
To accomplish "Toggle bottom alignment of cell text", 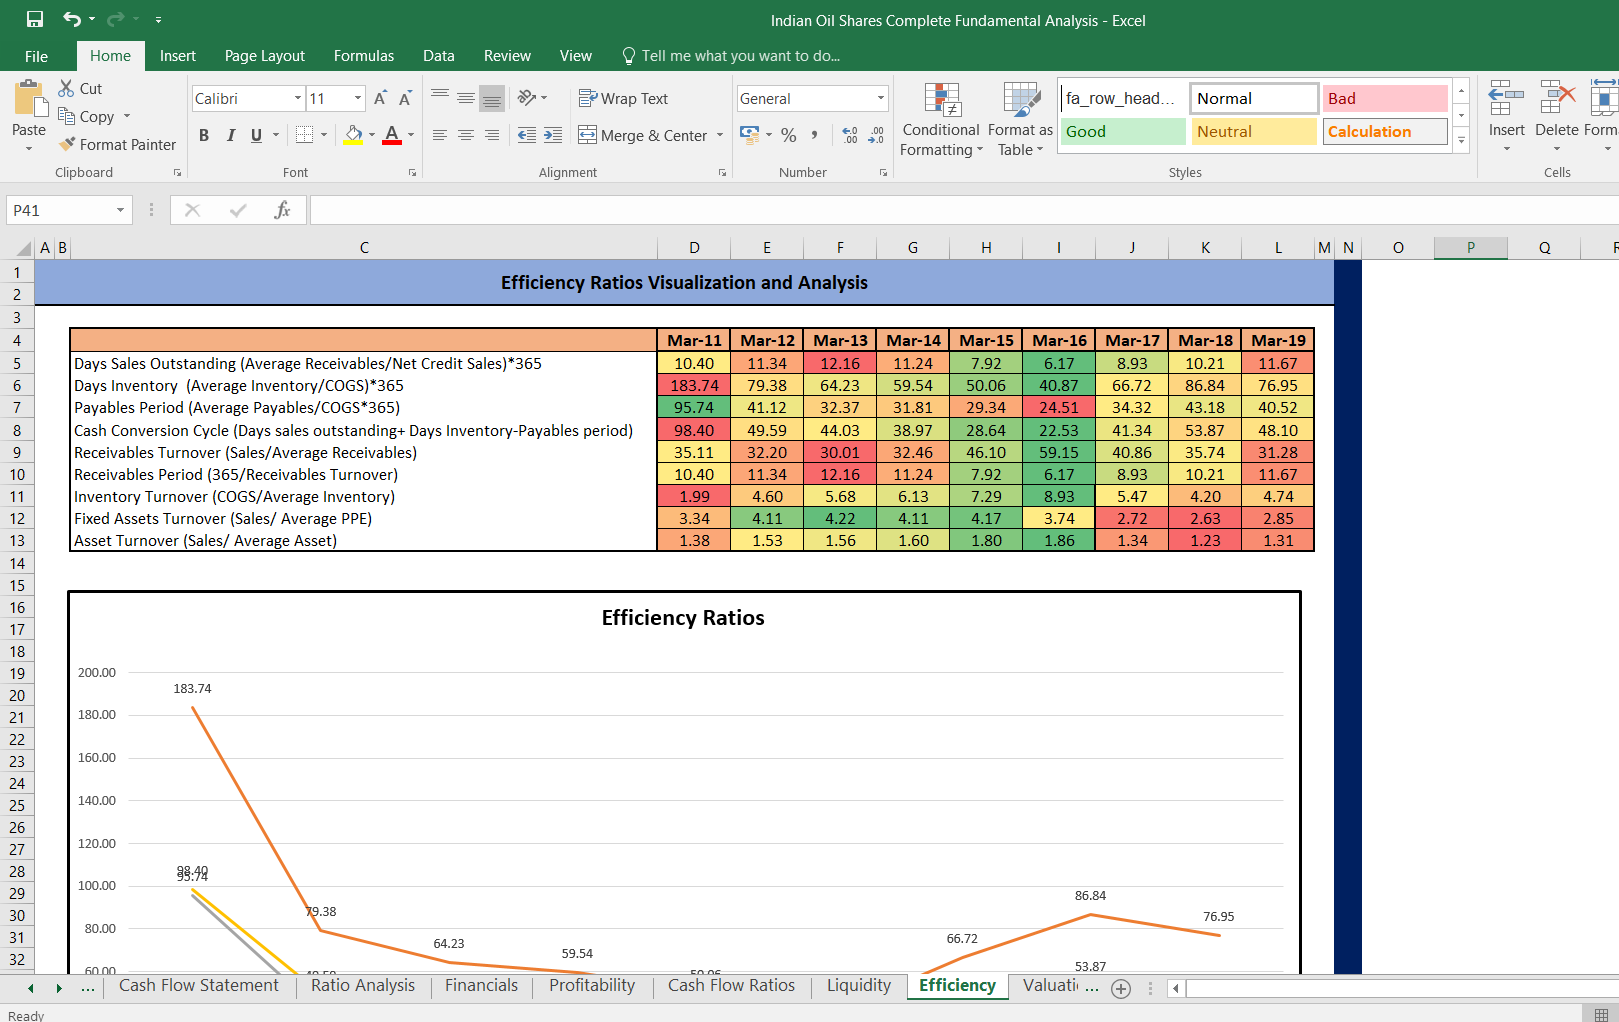I will pyautogui.click(x=492, y=97).
